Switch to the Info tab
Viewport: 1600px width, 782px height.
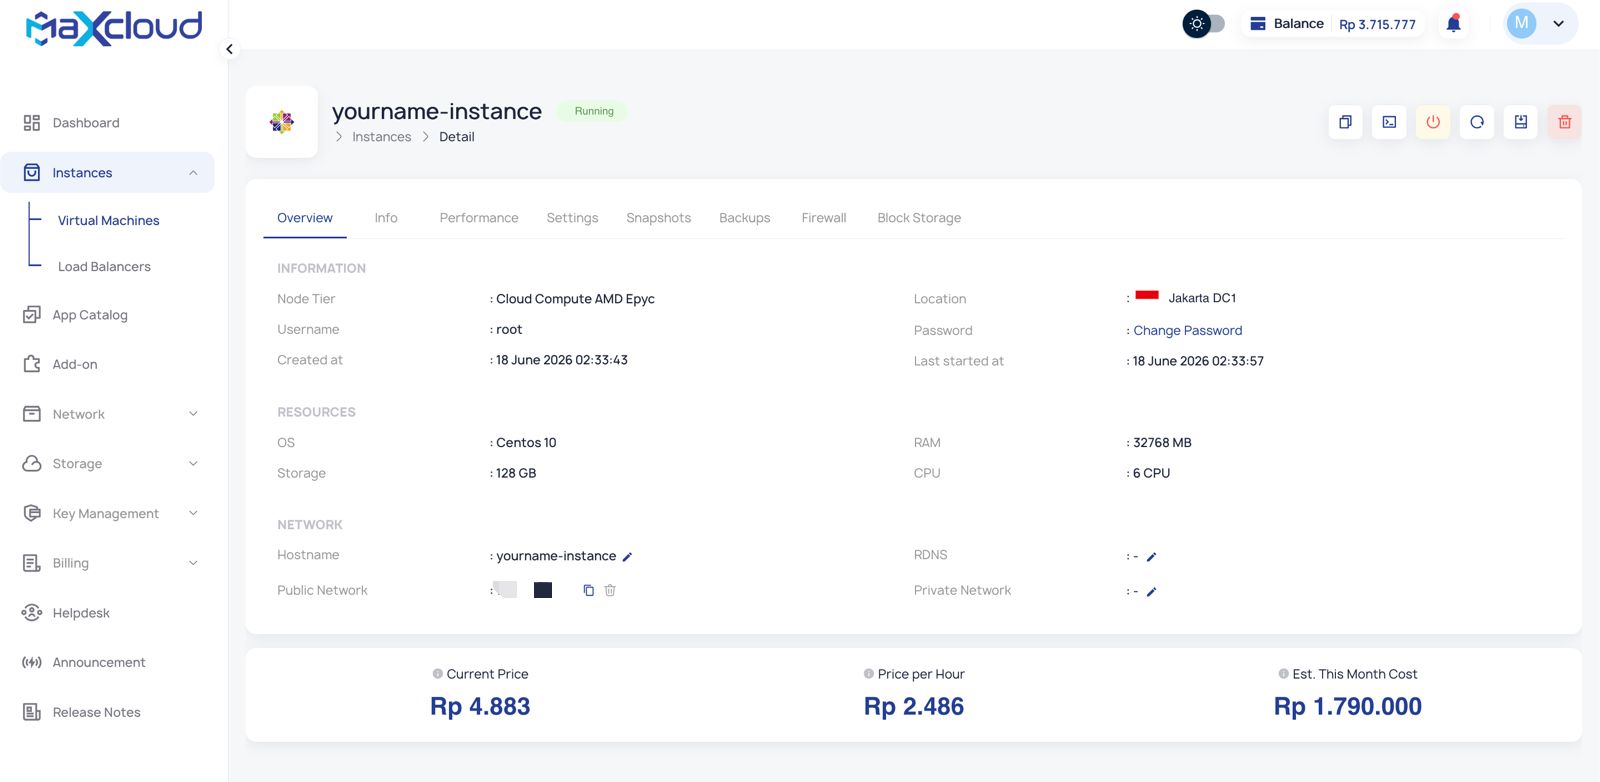[x=386, y=218]
